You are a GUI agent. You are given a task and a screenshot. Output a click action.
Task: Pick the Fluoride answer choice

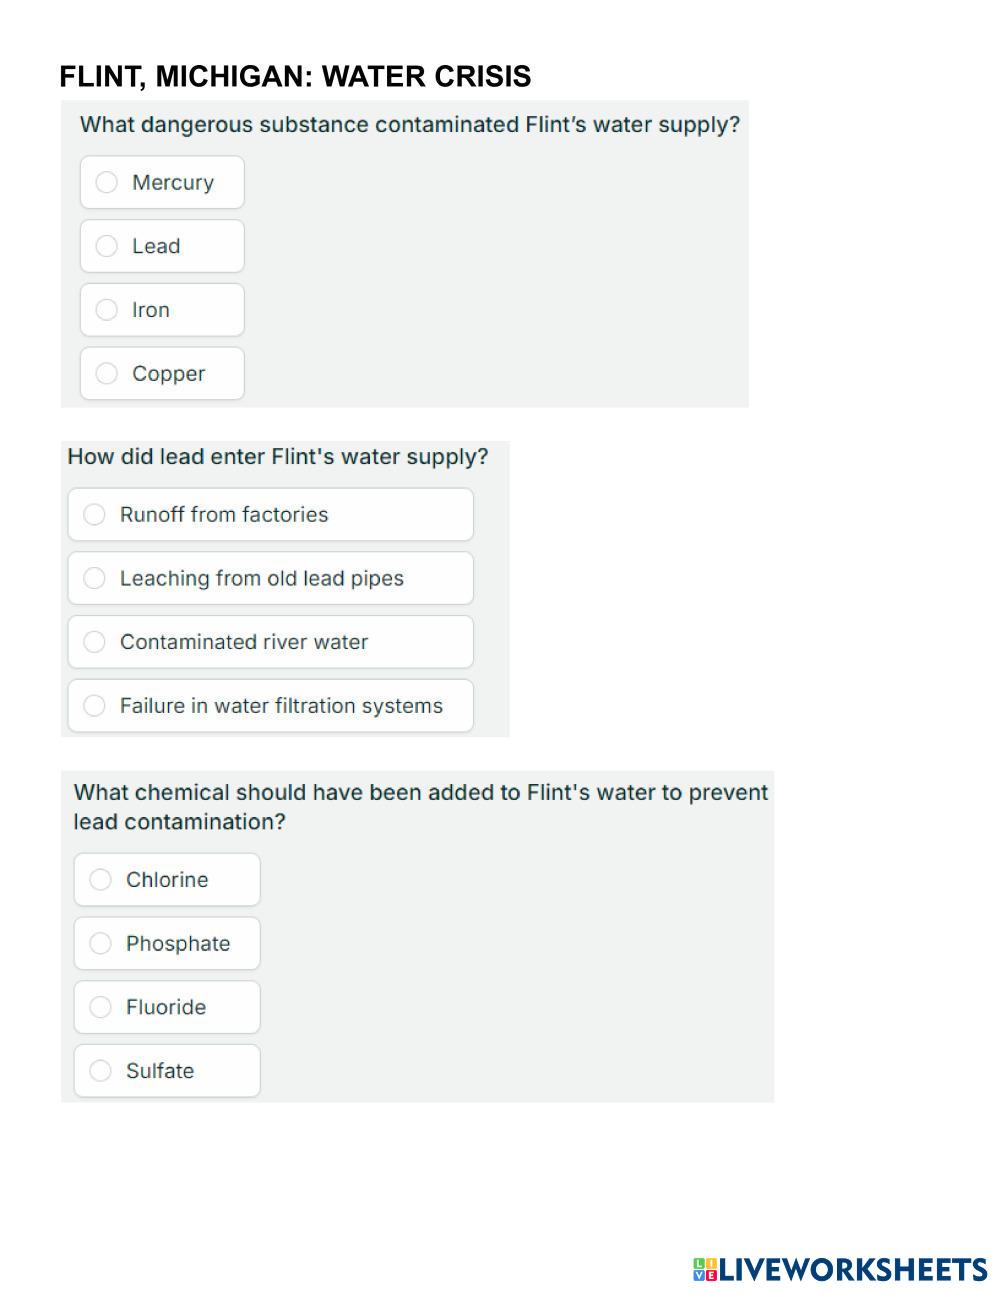pyautogui.click(x=167, y=1007)
